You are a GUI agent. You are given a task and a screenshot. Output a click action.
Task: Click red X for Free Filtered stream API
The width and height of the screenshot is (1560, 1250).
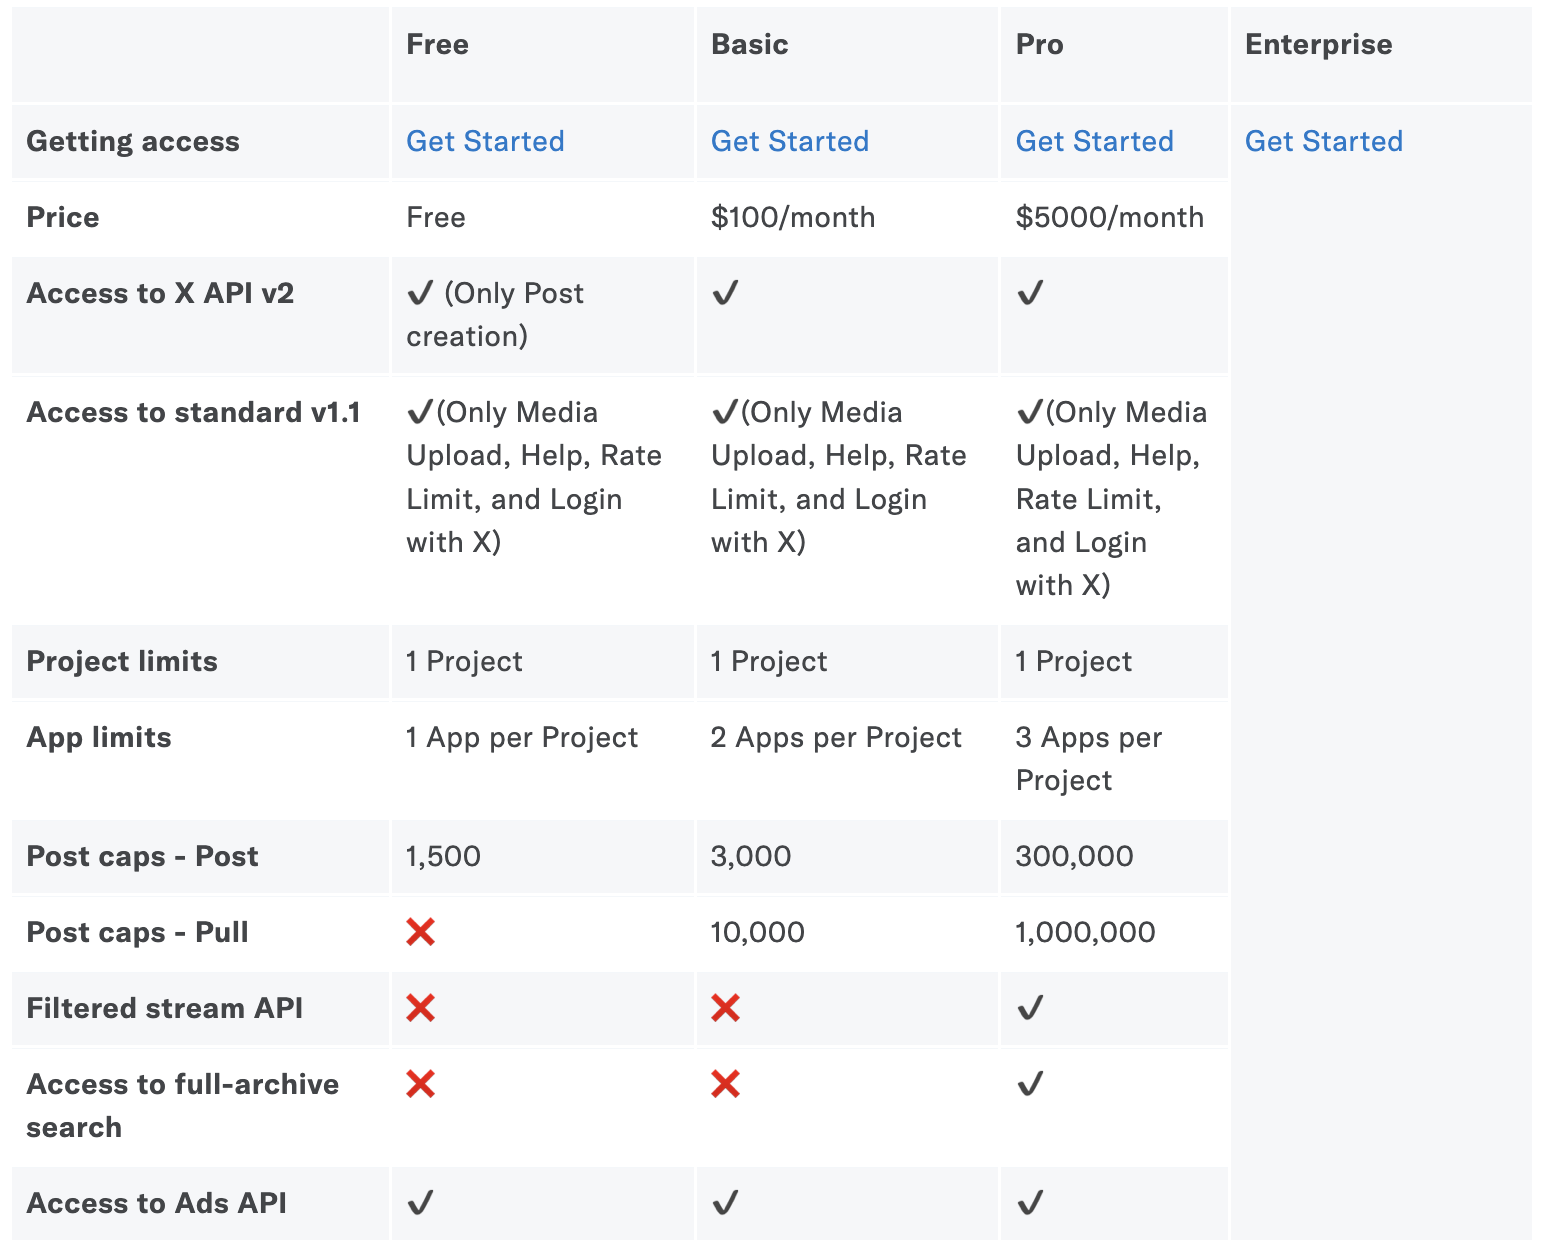[x=421, y=1008]
